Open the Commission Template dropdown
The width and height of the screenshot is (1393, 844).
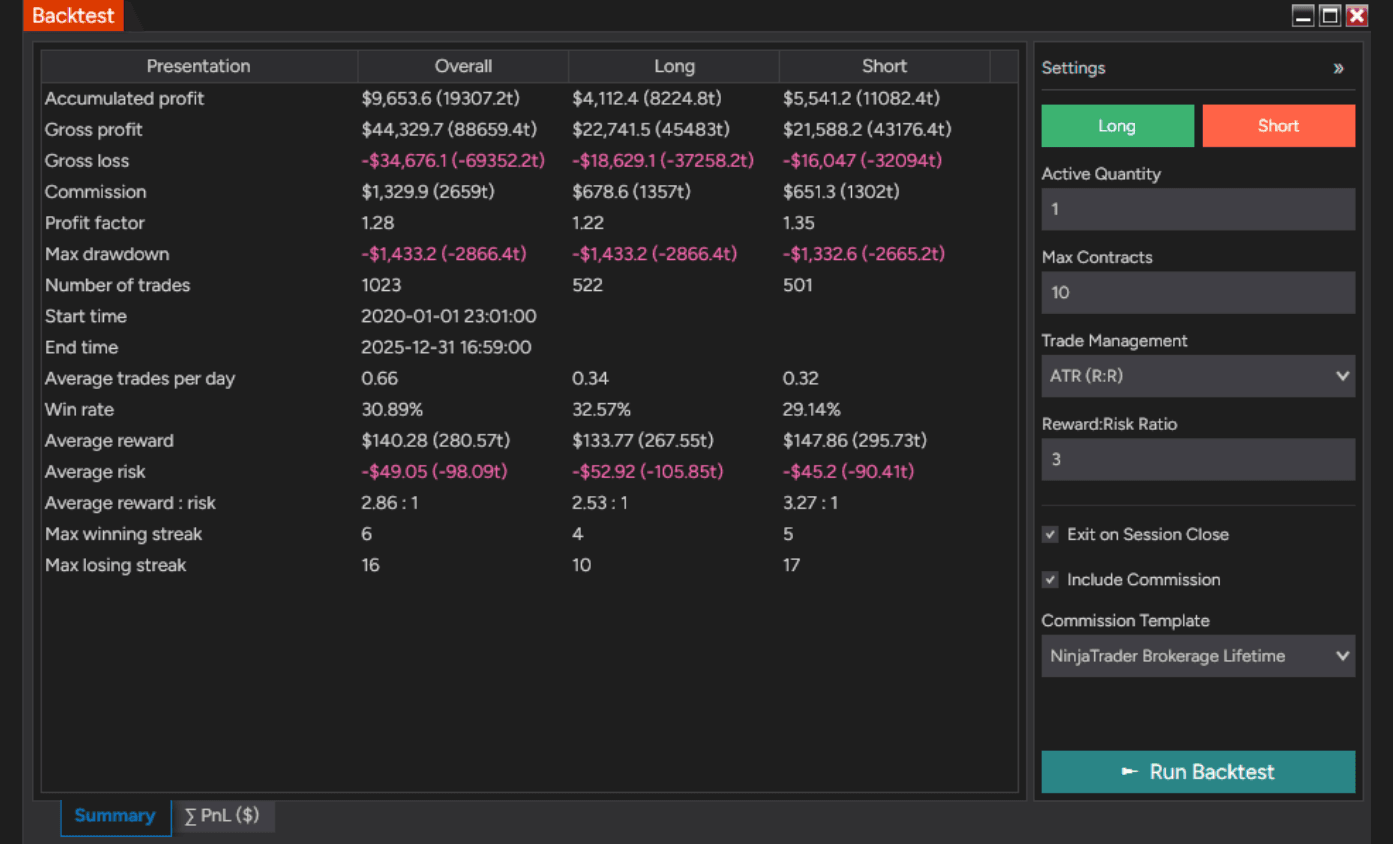[1198, 656]
